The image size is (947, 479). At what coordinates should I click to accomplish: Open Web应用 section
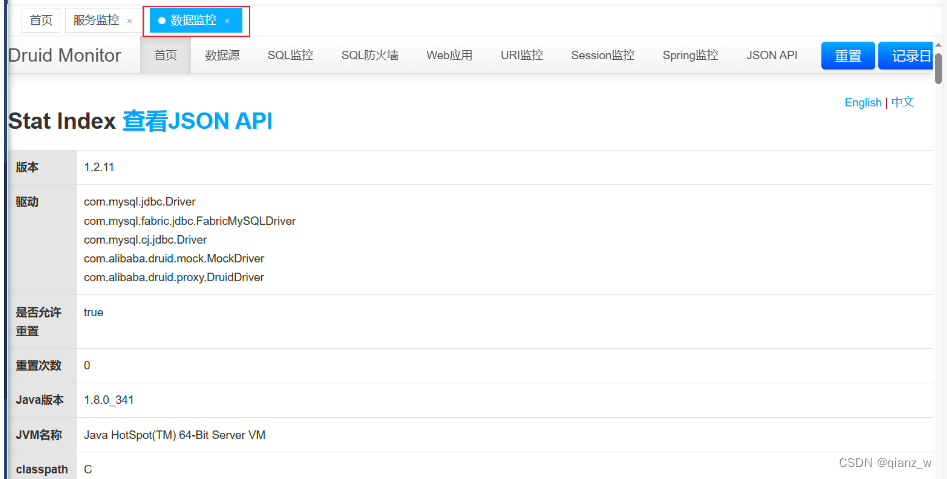(449, 56)
